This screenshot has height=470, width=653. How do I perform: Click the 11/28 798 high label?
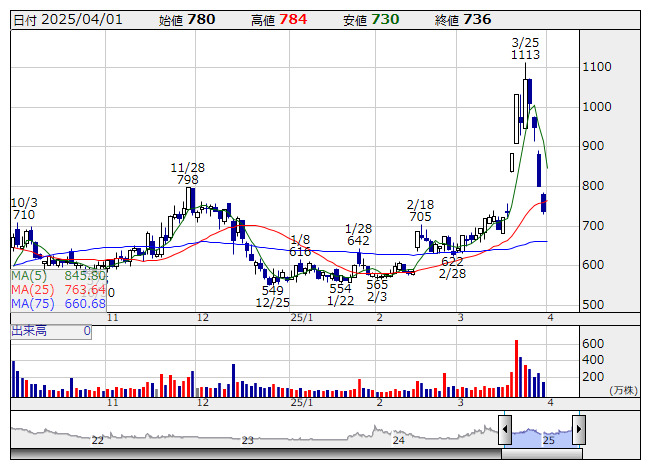pyautogui.click(x=186, y=174)
